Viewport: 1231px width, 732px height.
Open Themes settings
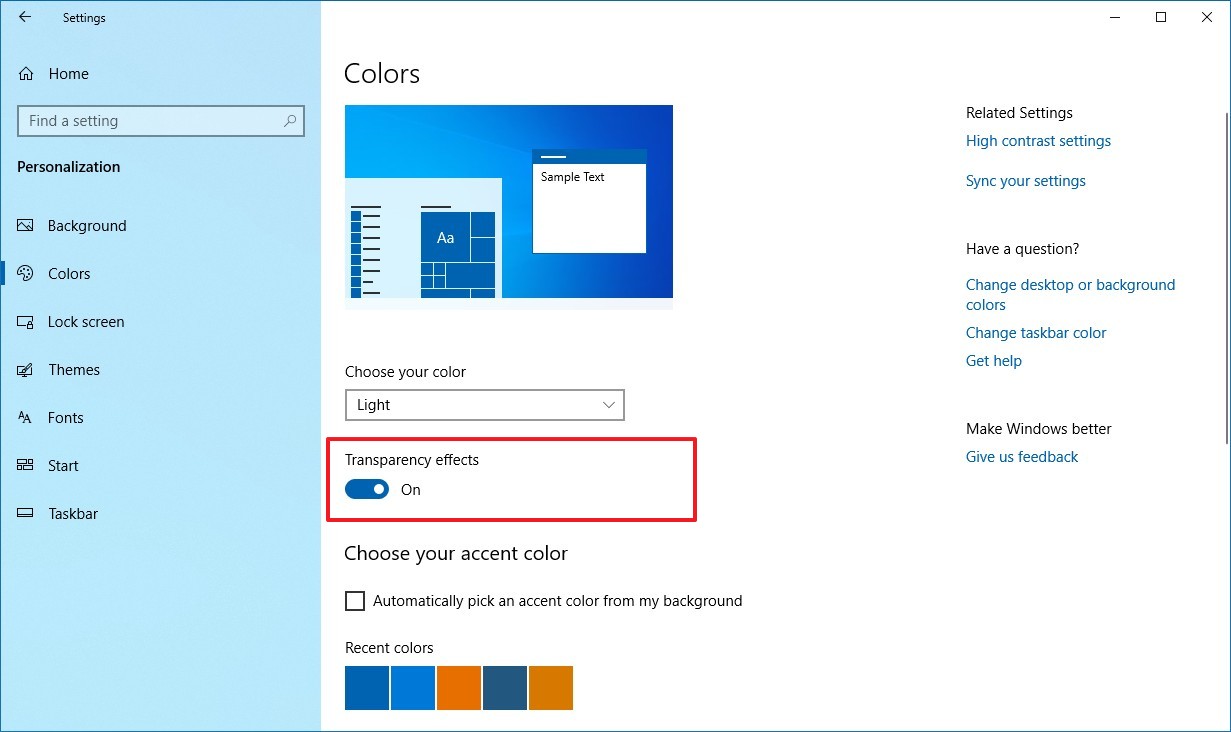point(73,369)
